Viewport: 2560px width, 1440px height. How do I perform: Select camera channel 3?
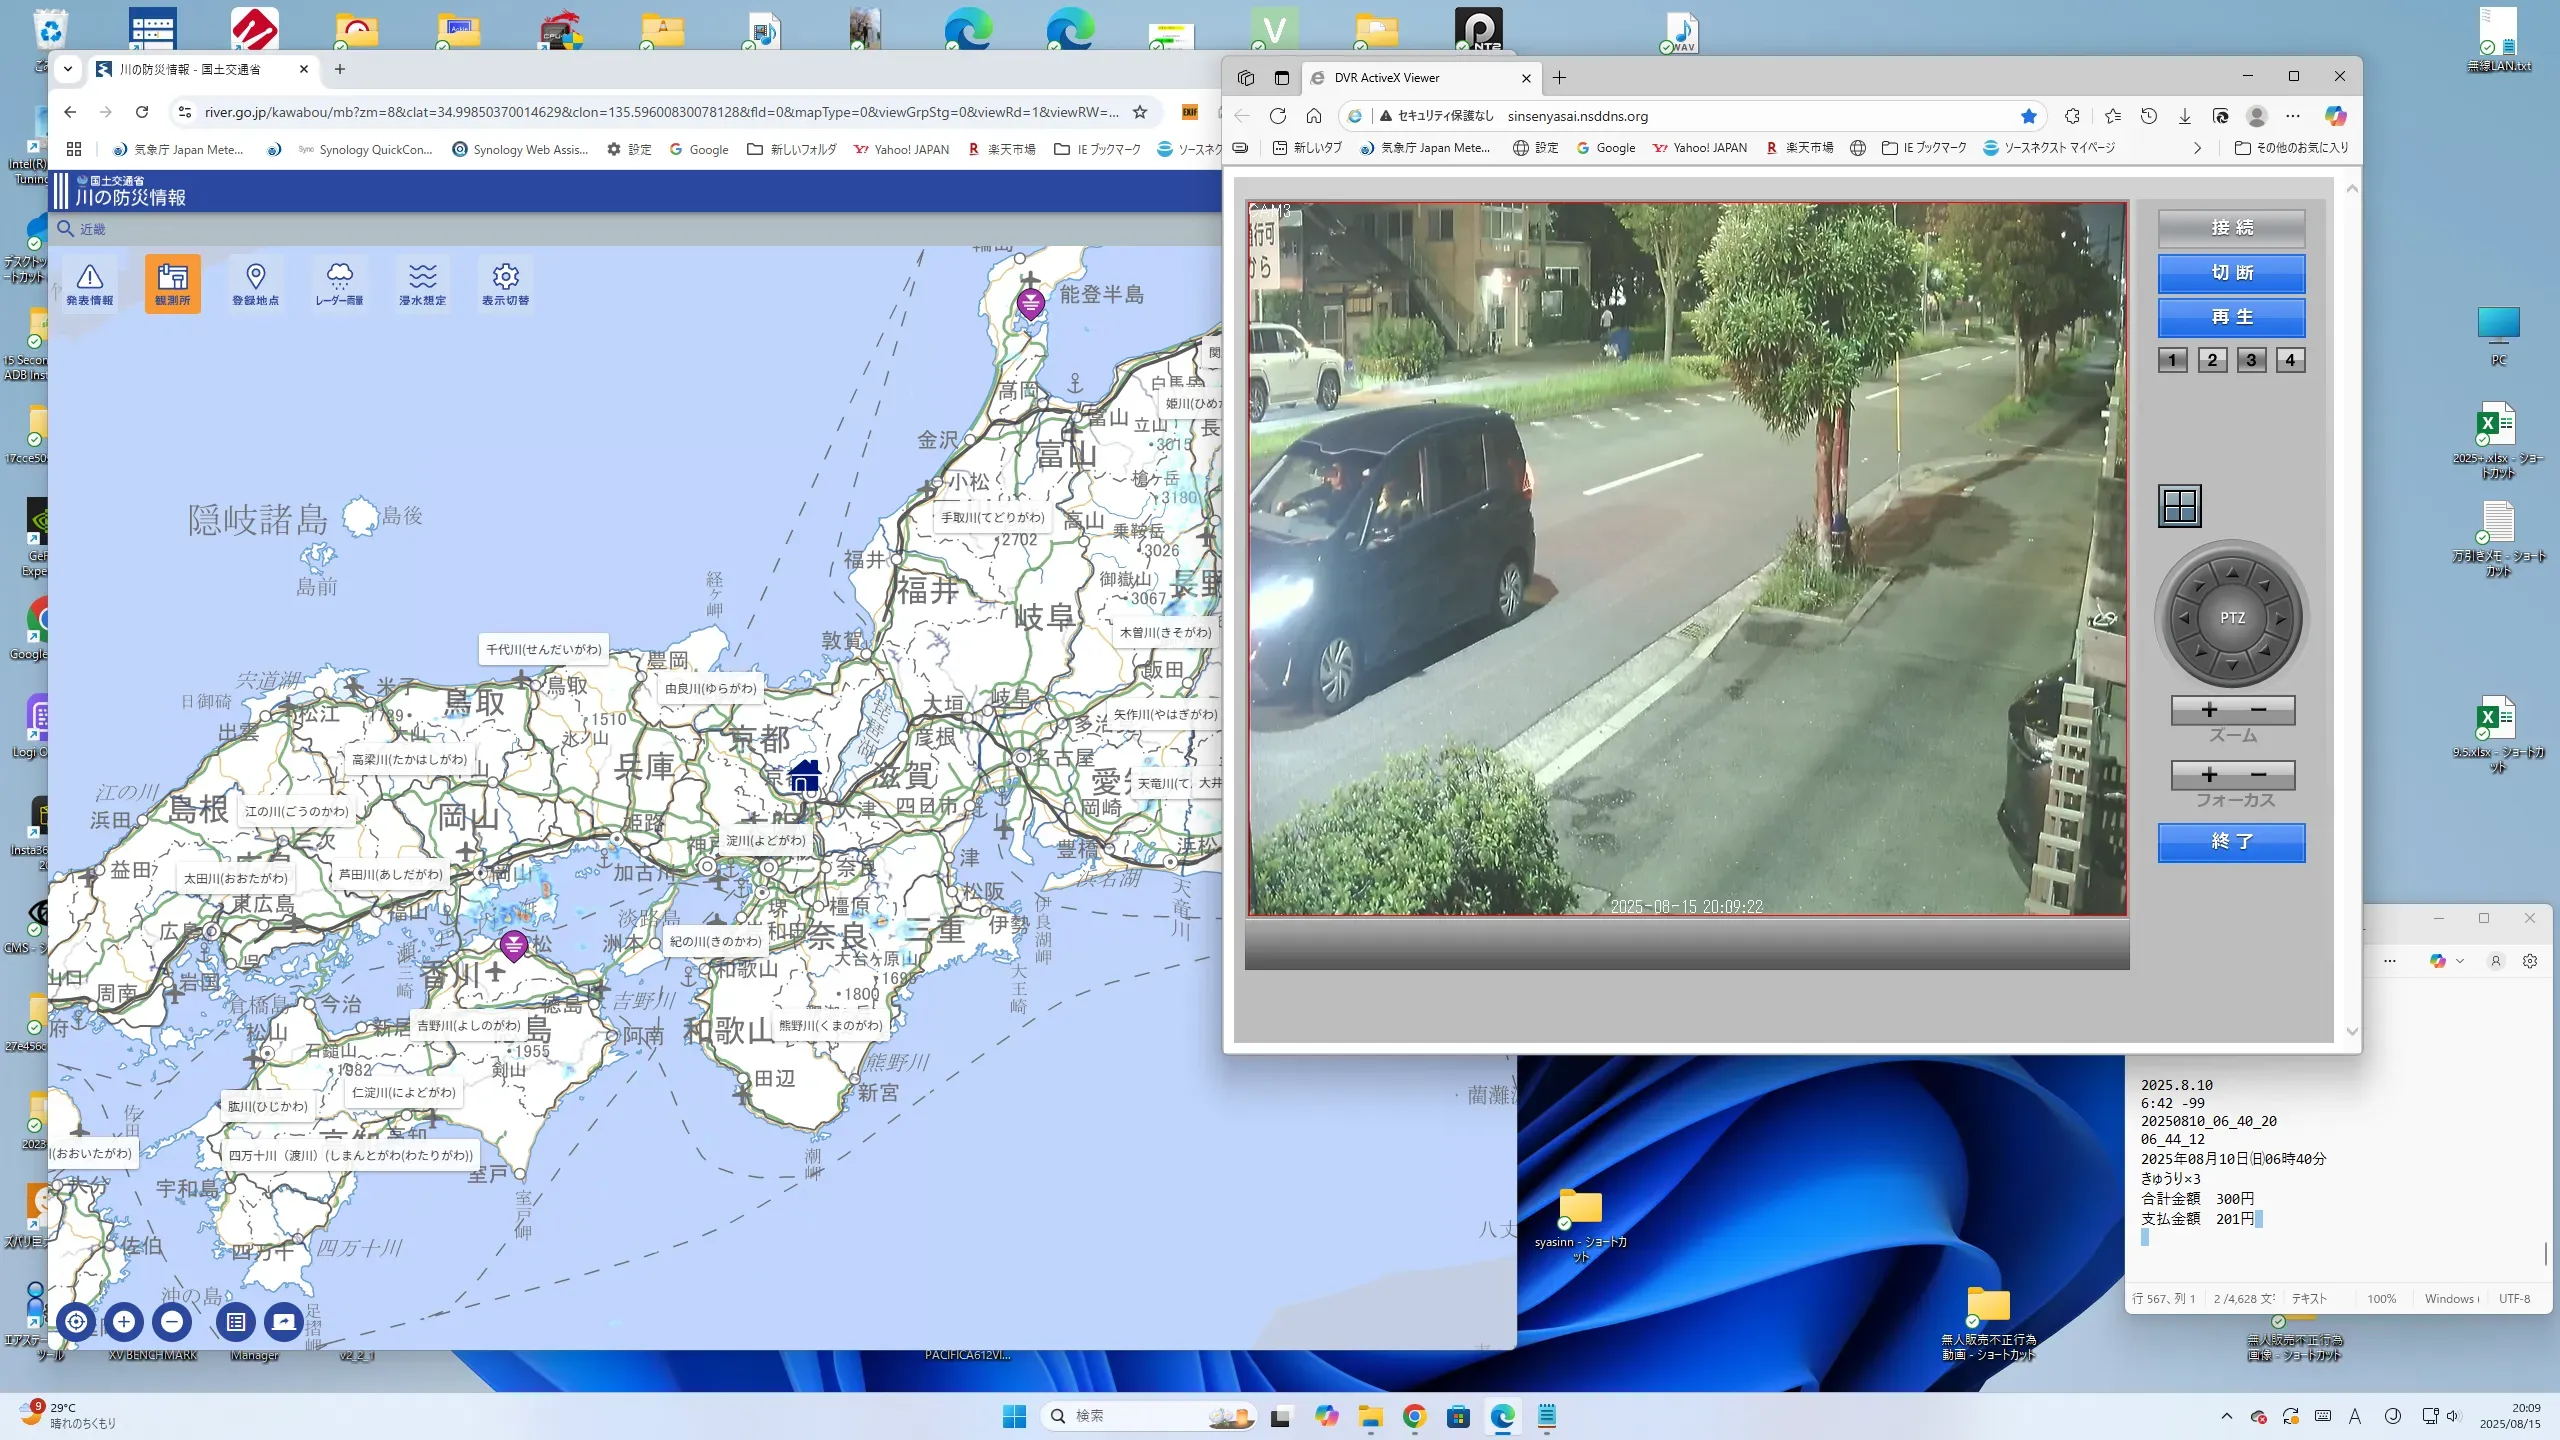click(x=2251, y=360)
